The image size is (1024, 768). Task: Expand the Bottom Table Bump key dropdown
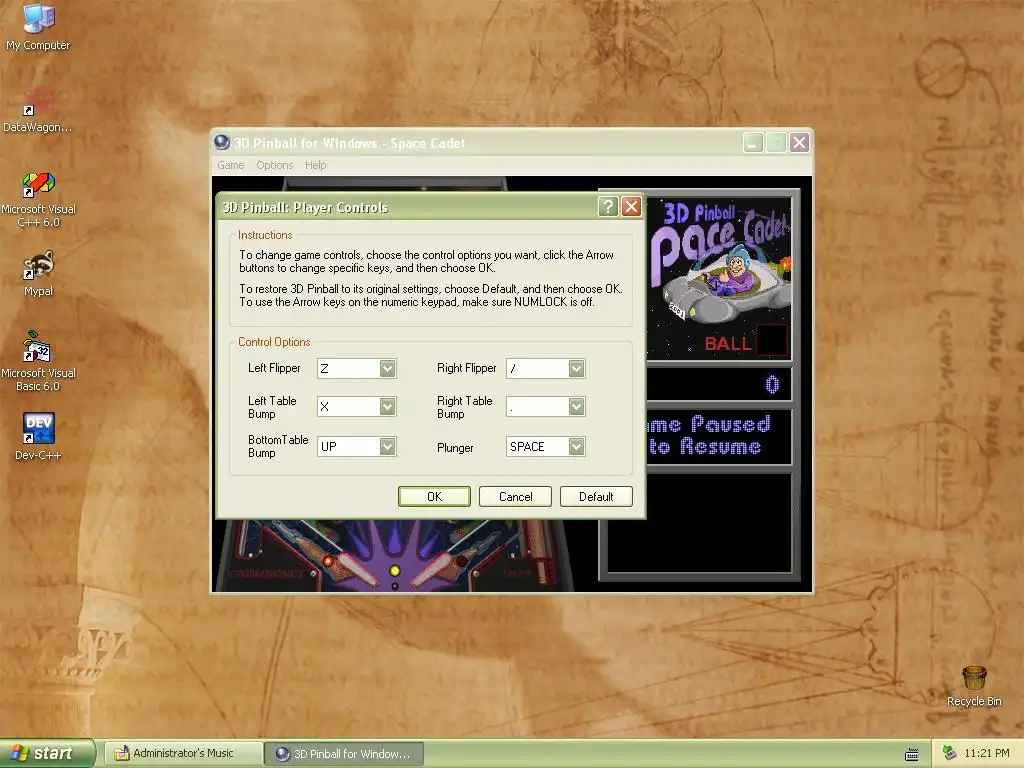[x=387, y=447]
